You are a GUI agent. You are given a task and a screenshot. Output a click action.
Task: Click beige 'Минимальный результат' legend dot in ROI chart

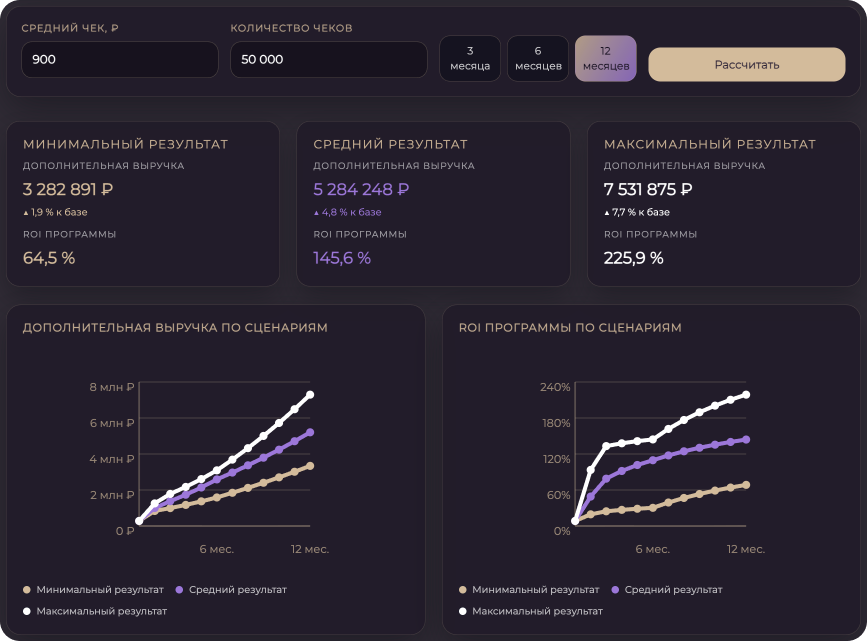(x=463, y=590)
